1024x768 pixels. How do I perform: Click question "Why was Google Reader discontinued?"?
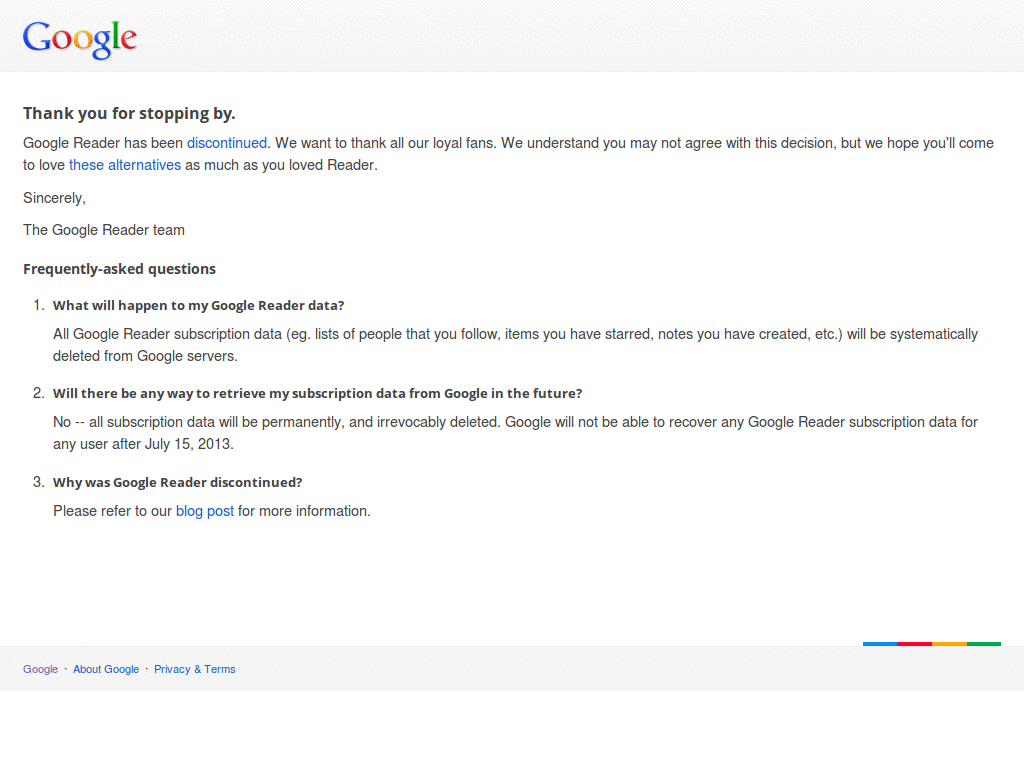pyautogui.click(x=178, y=483)
